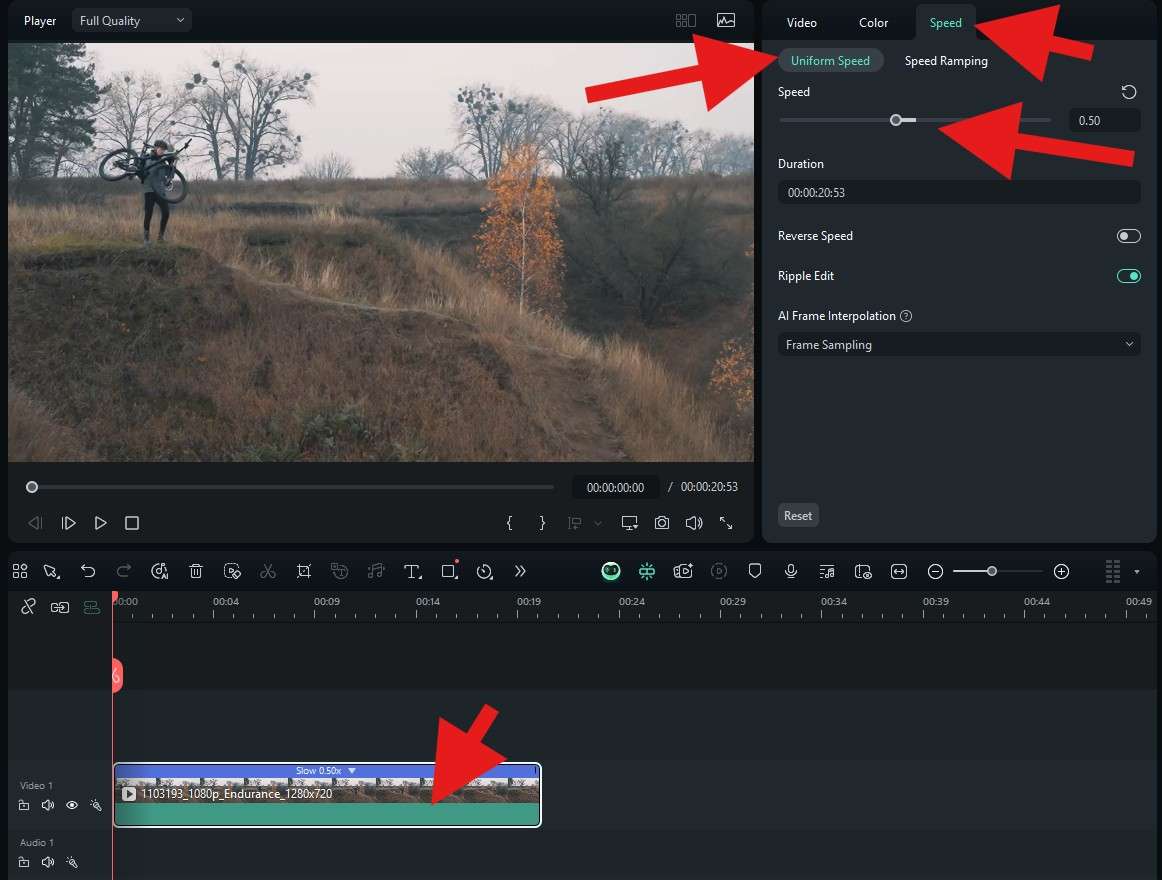Select the 1103193_1080p_Endurance clip on timeline

(x=327, y=795)
